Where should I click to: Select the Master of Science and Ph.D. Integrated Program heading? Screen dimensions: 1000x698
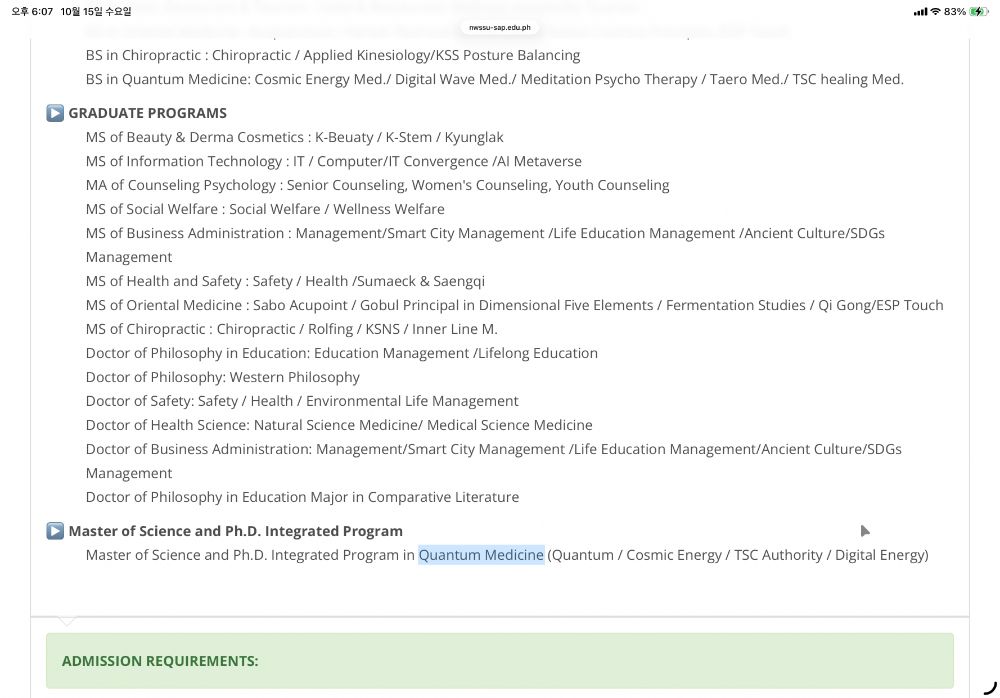(x=235, y=531)
